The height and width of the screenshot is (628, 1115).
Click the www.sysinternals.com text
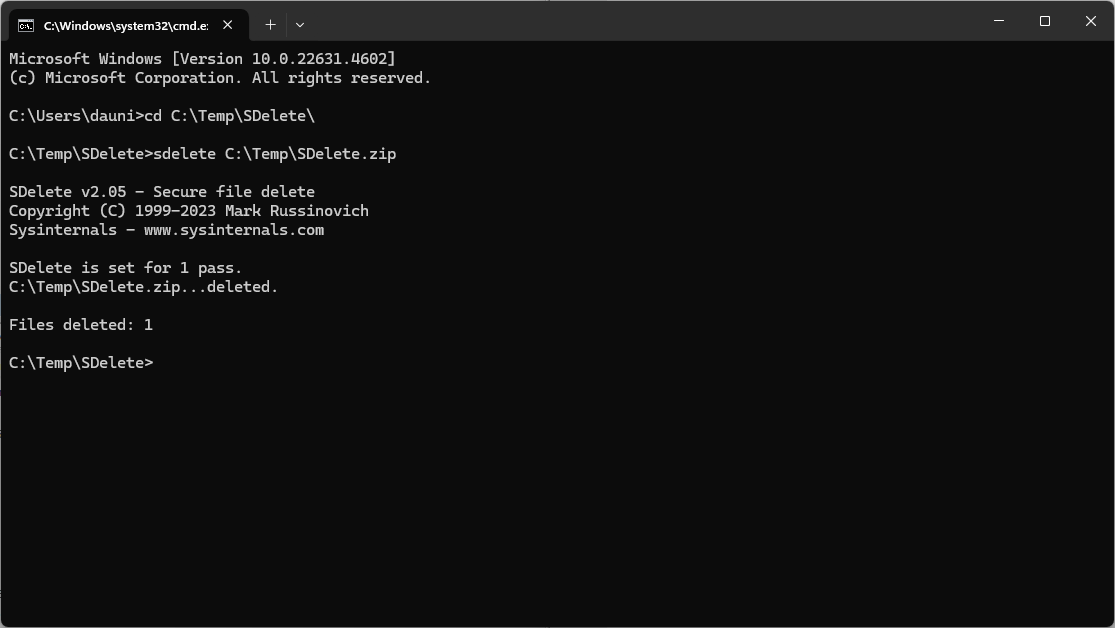point(234,230)
